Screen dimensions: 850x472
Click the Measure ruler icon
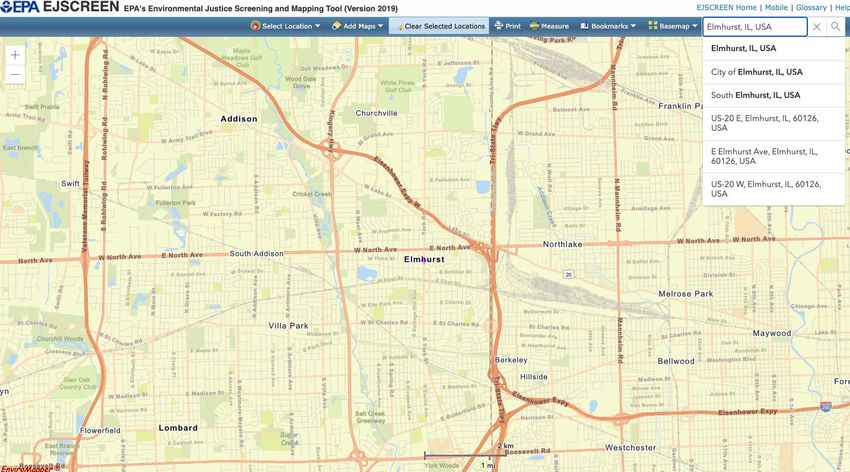[534, 26]
